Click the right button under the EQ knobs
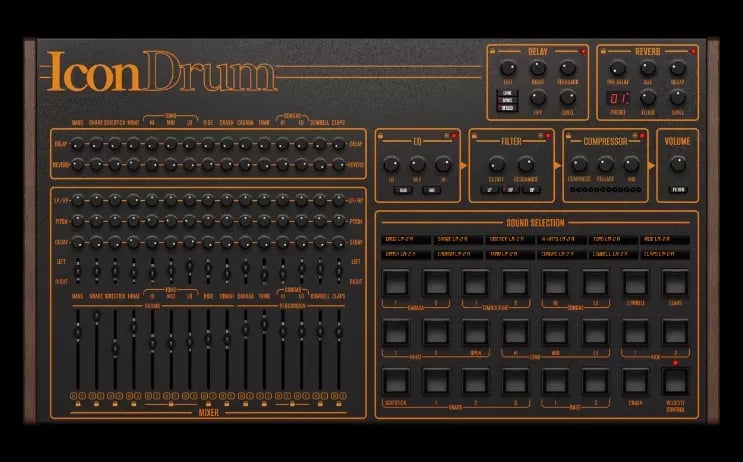Screen dimensions: 743x462 click(432, 190)
